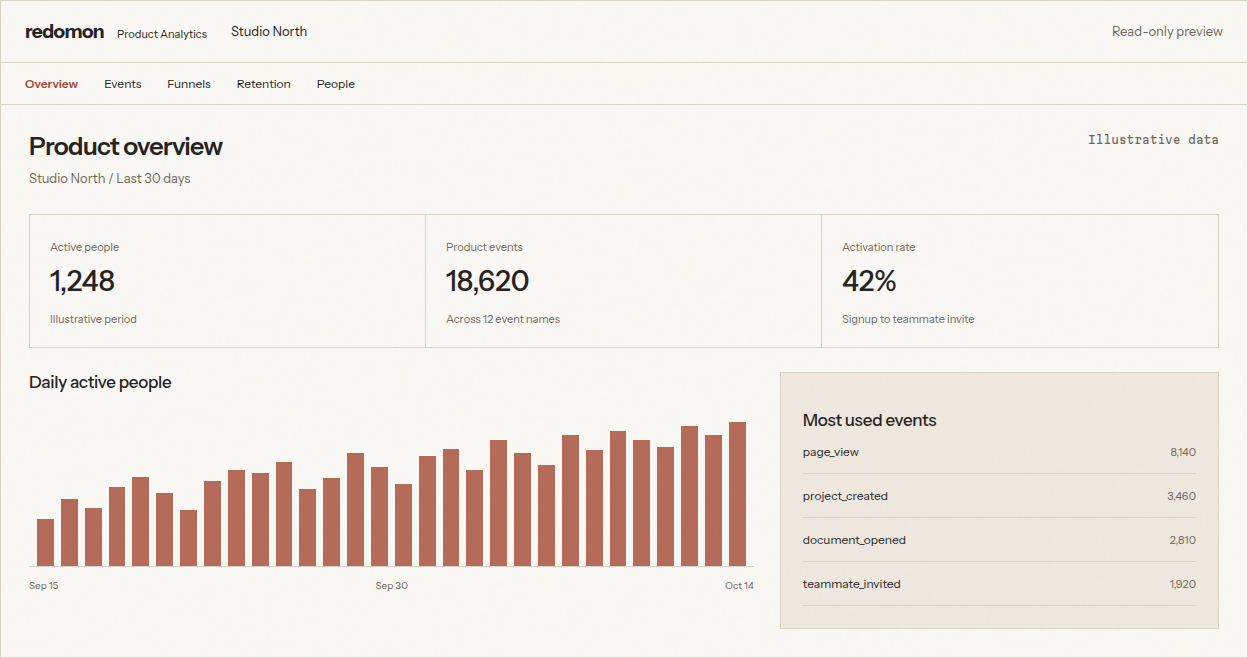Image resolution: width=1248 pixels, height=658 pixels.
Task: Click the Oct 14 axis label
Action: pos(739,586)
